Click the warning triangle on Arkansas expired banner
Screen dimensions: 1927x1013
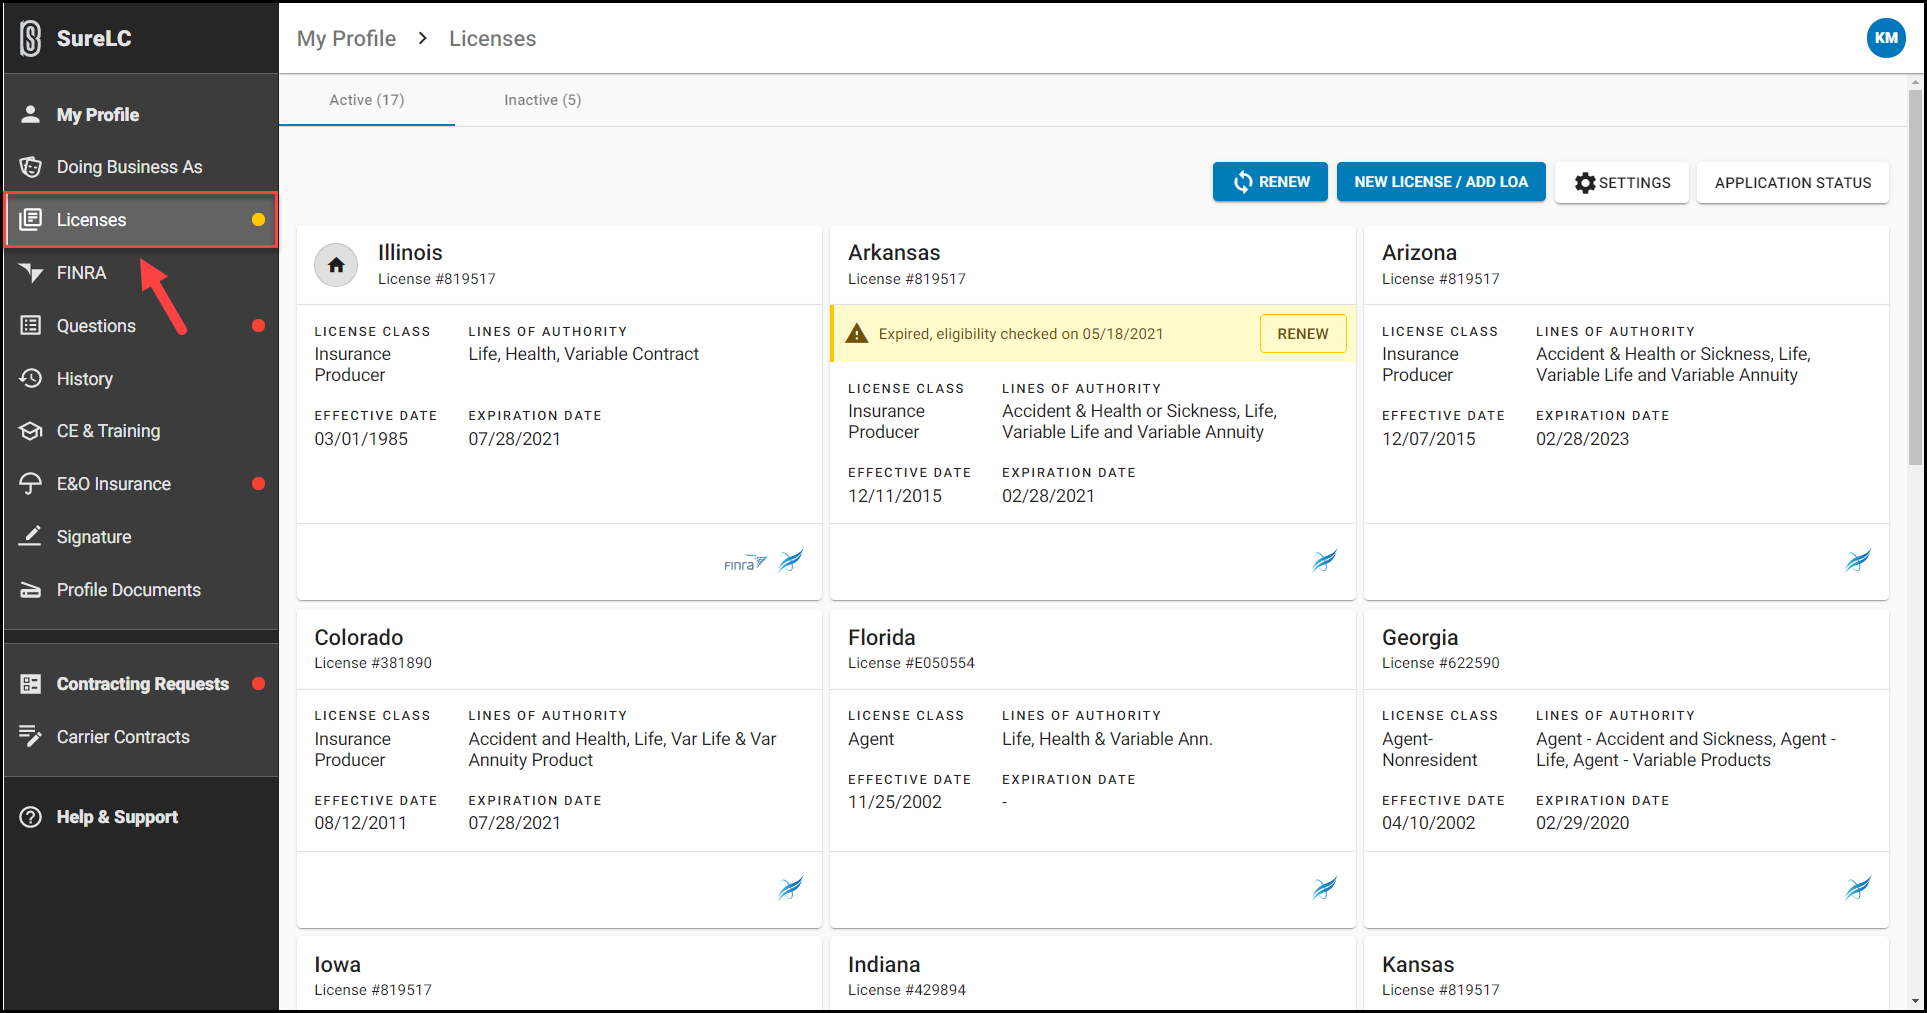coord(857,333)
